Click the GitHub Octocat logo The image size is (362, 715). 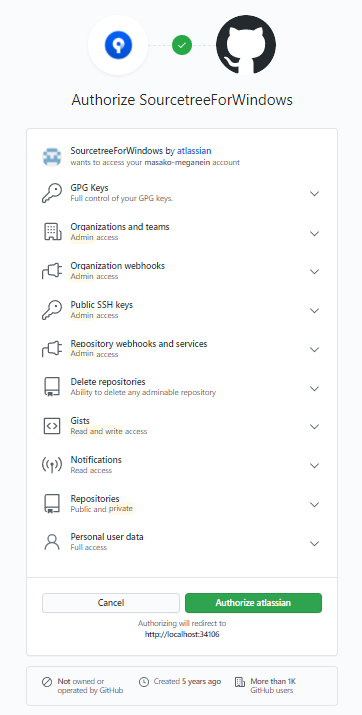(x=246, y=45)
